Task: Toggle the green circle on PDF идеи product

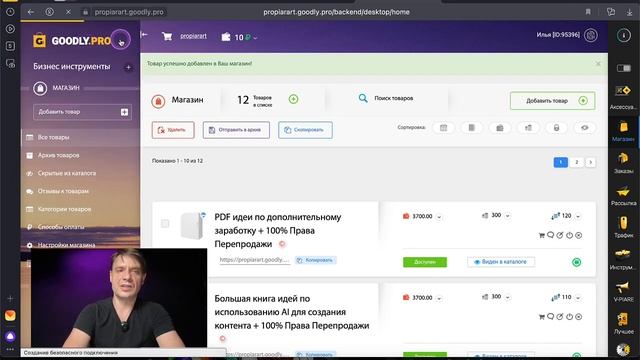Action: point(576,262)
